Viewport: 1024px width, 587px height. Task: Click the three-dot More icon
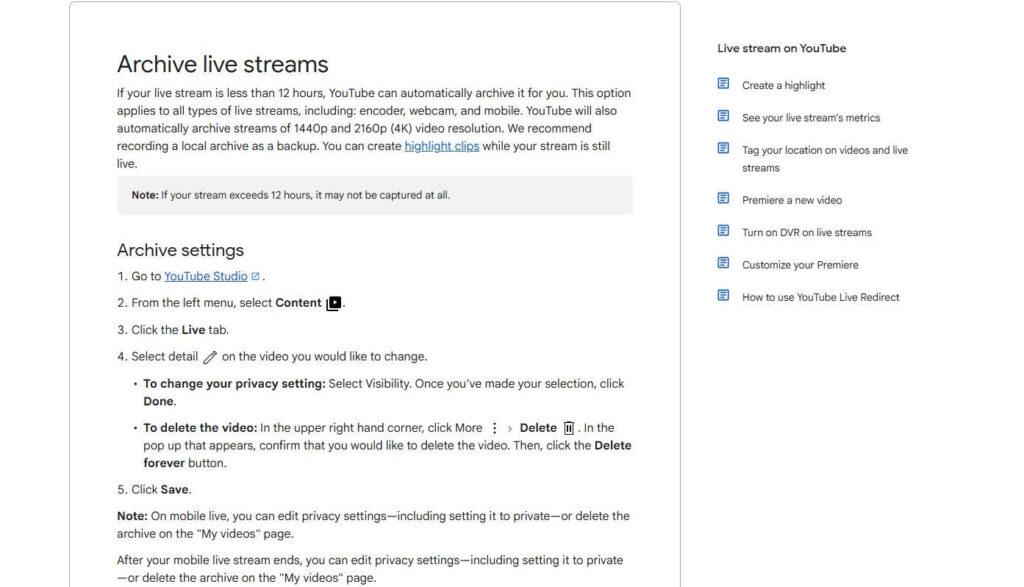click(x=494, y=428)
